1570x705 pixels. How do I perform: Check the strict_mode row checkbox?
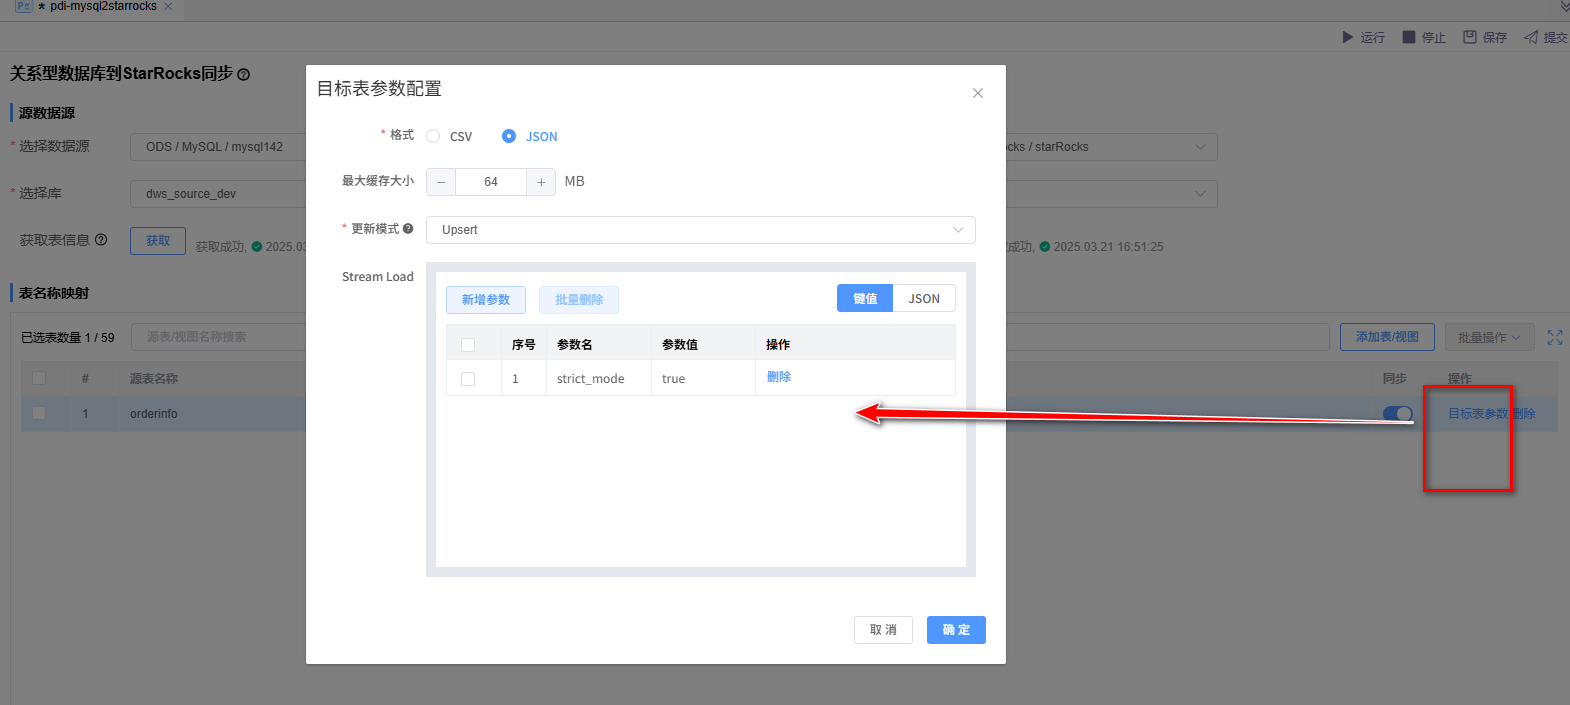click(468, 379)
